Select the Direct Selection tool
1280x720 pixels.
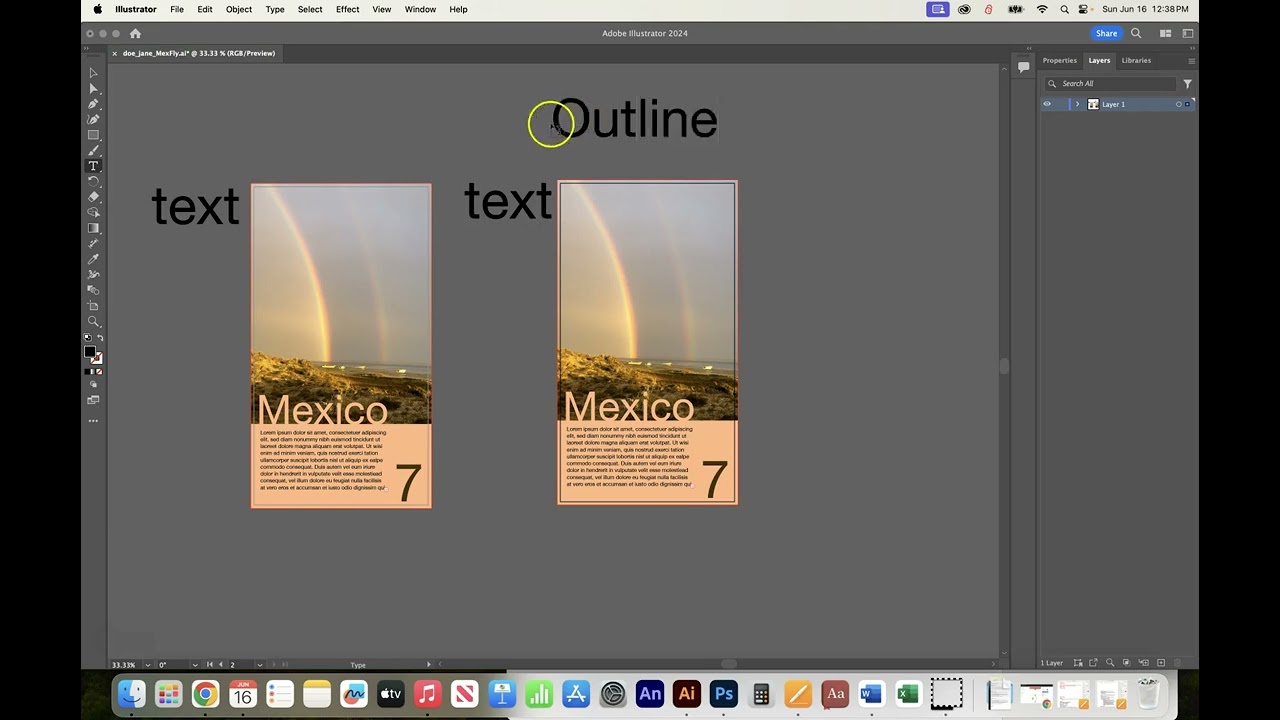pos(93,89)
